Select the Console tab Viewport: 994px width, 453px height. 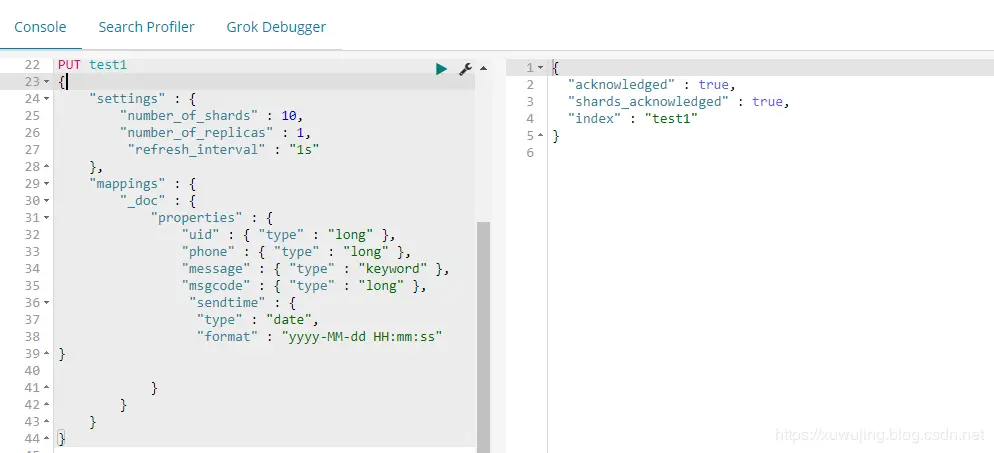pyautogui.click(x=41, y=27)
